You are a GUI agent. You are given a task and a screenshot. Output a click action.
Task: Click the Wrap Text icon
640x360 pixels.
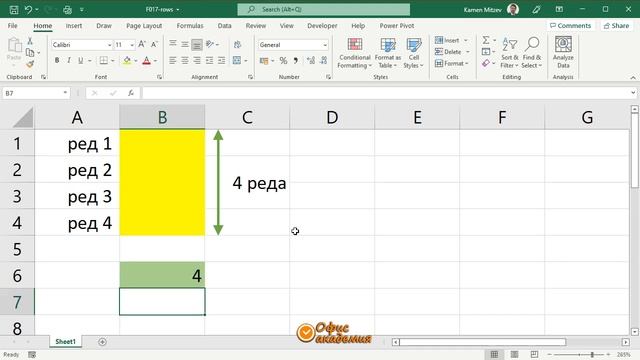click(237, 44)
